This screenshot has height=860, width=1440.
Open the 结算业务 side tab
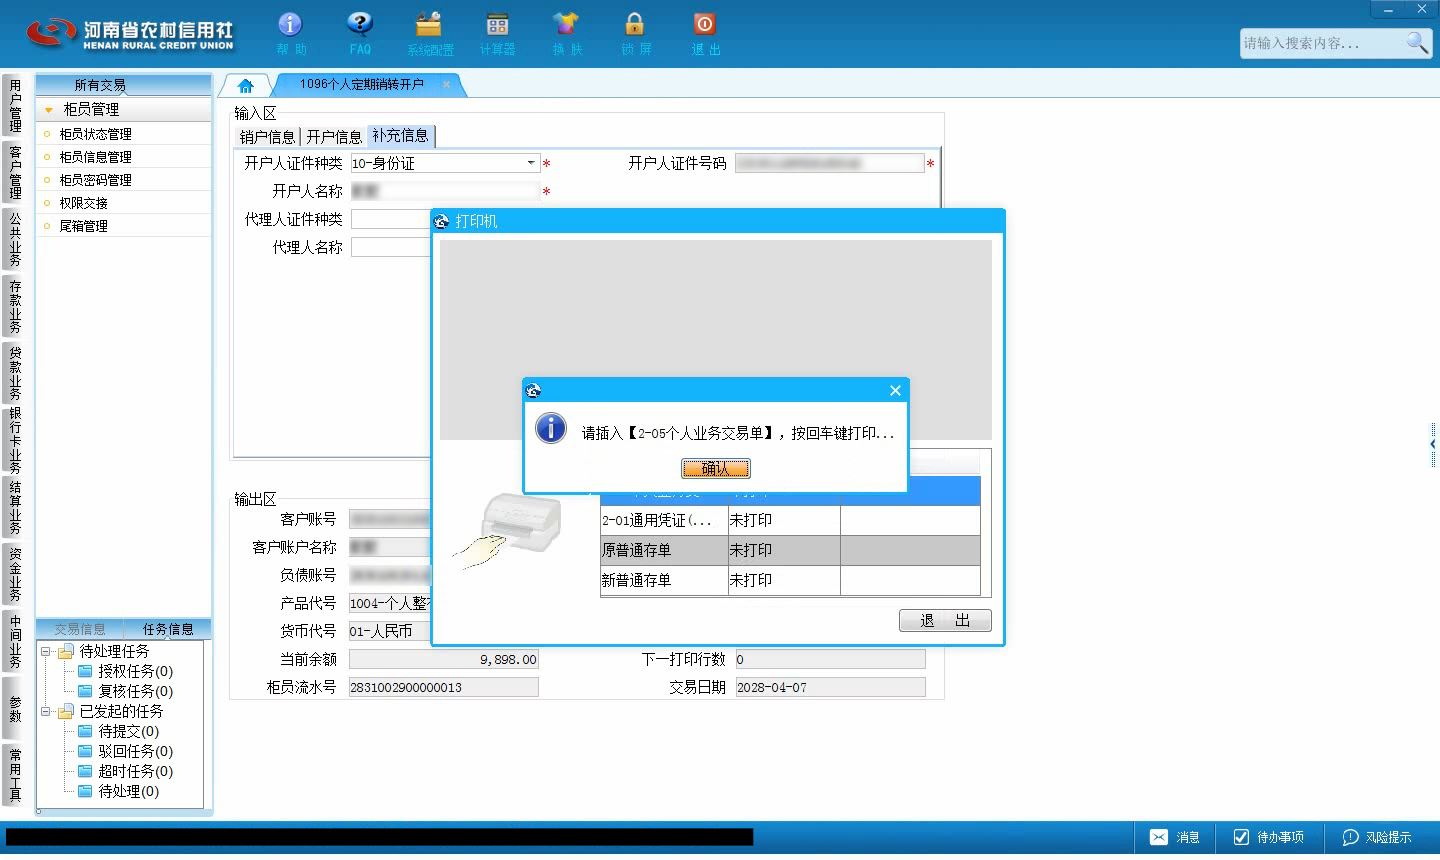click(x=14, y=508)
